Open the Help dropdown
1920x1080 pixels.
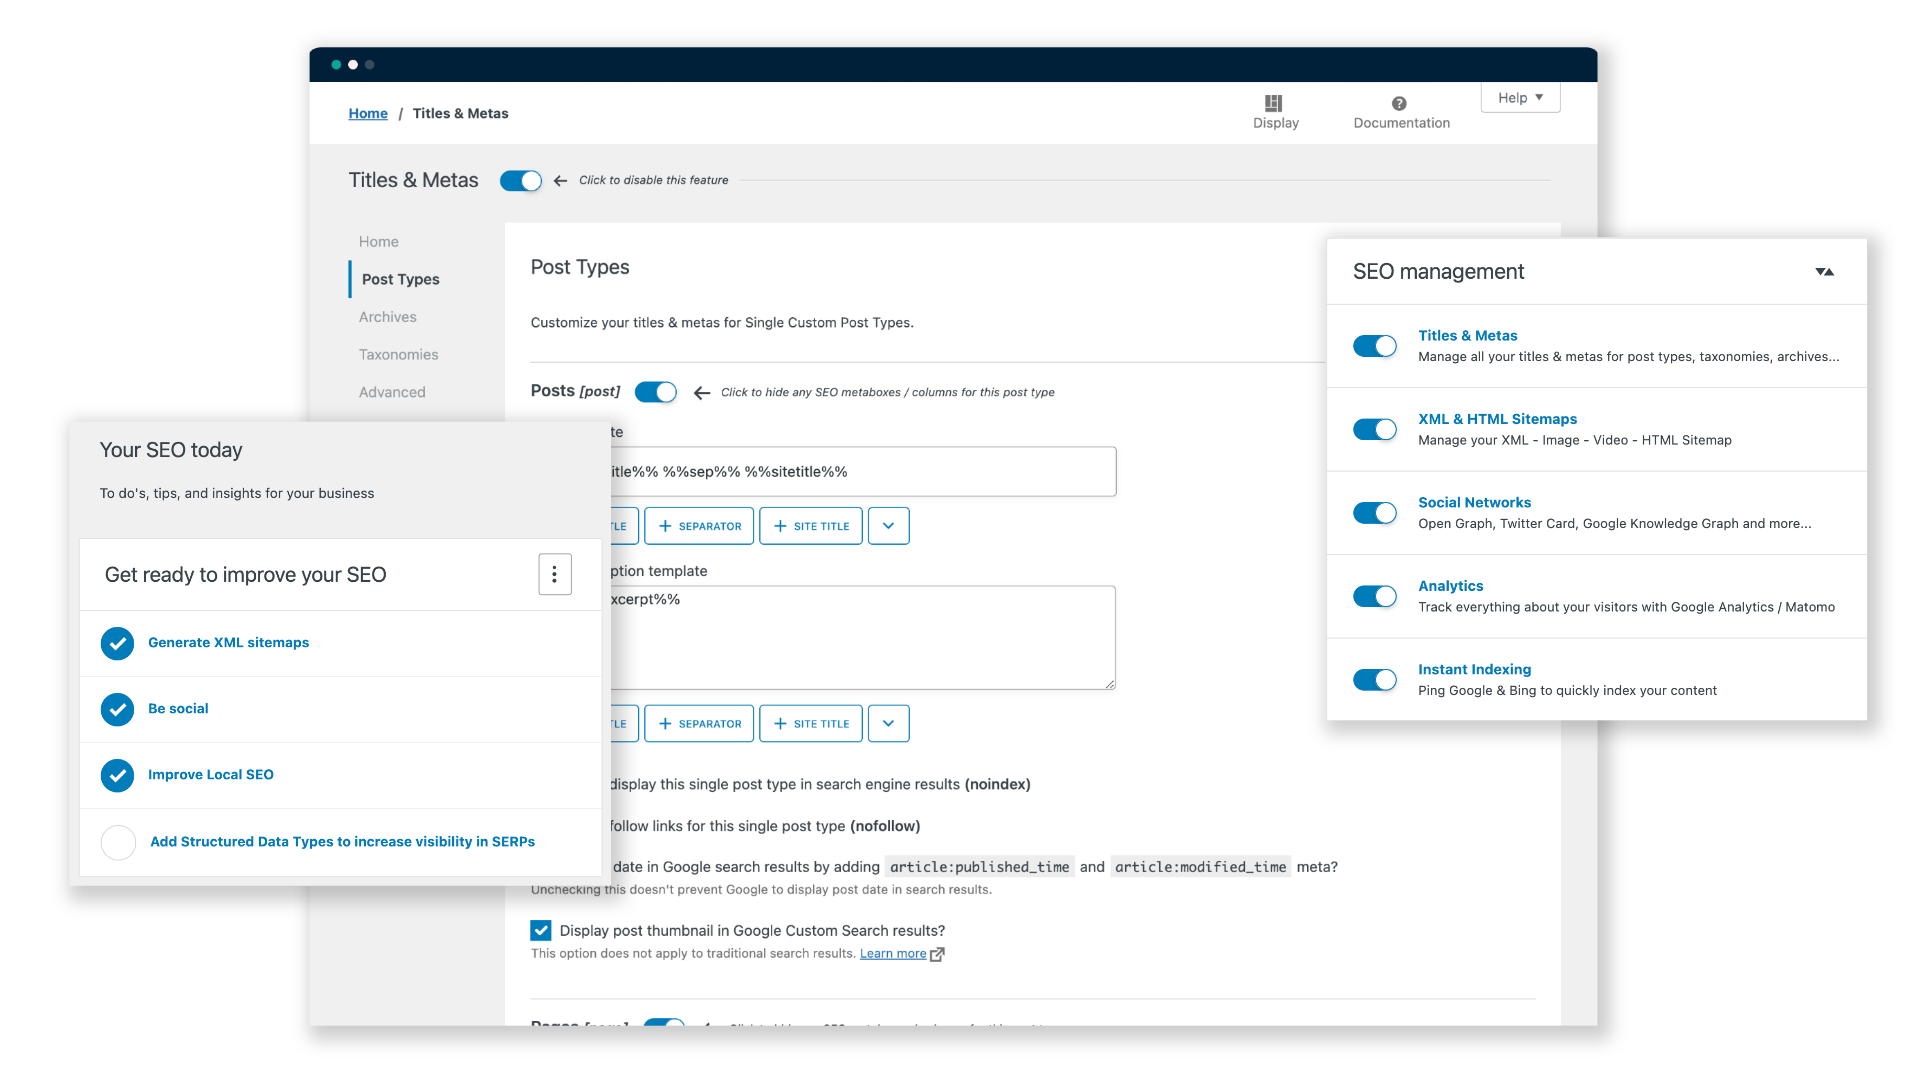(x=1520, y=97)
